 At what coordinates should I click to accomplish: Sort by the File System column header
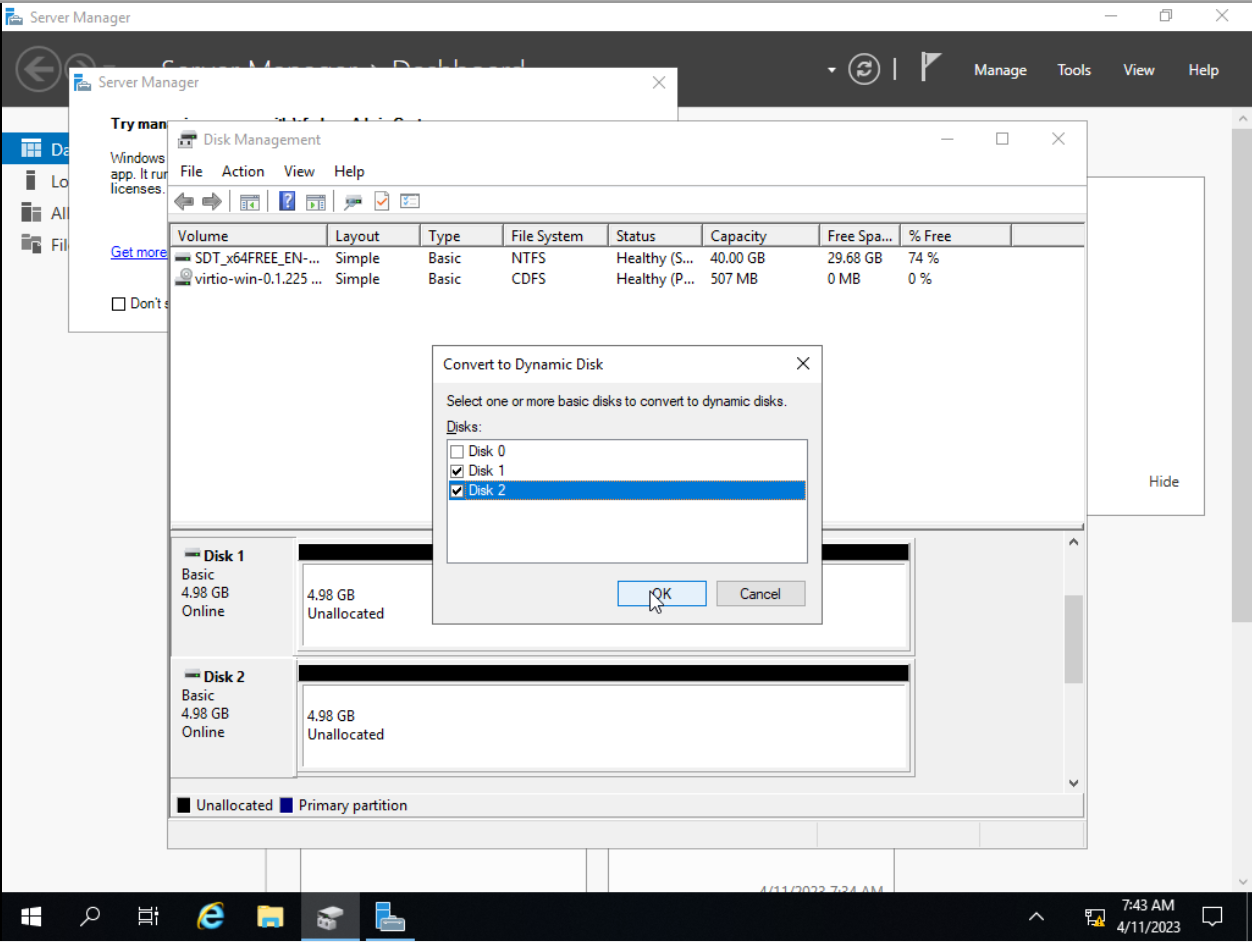556,236
